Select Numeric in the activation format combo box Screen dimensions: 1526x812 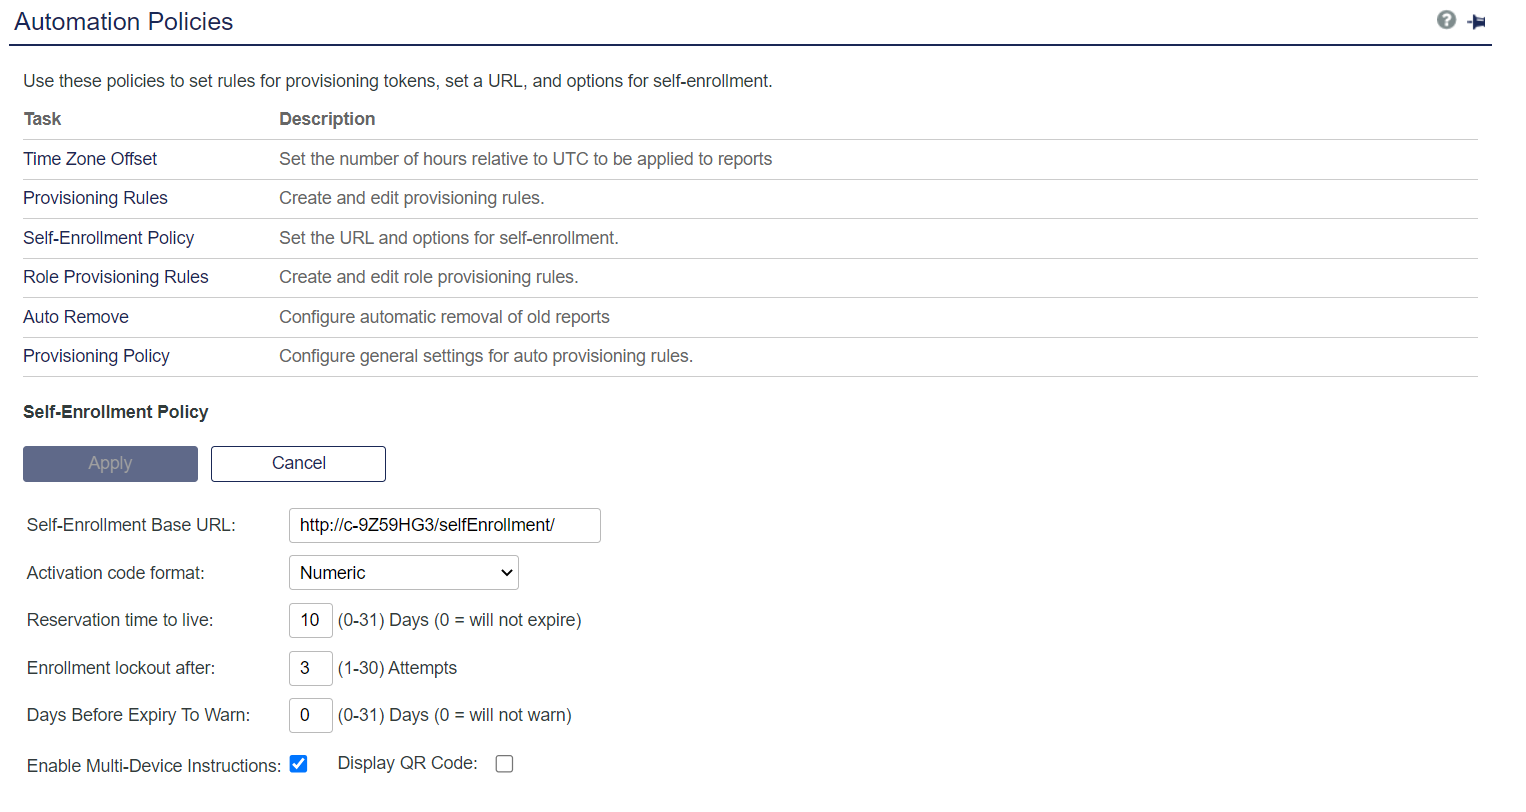(404, 572)
